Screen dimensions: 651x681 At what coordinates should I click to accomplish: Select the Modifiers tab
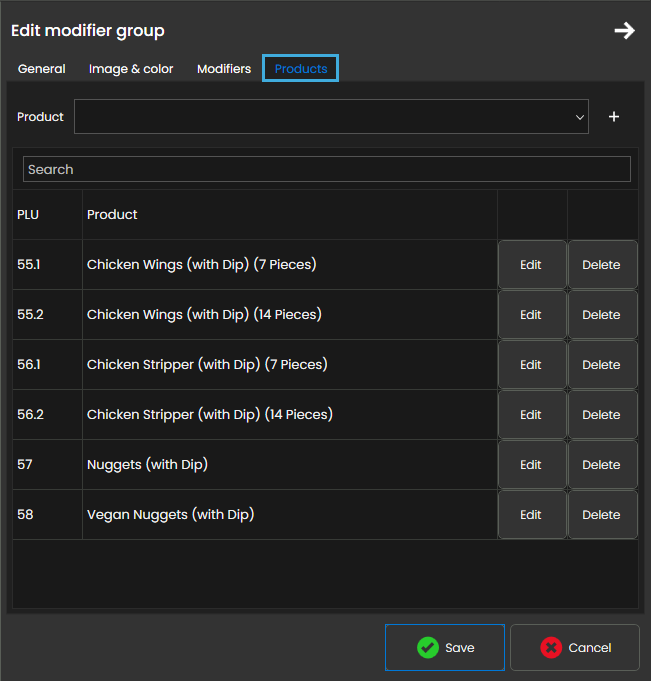[x=224, y=69]
